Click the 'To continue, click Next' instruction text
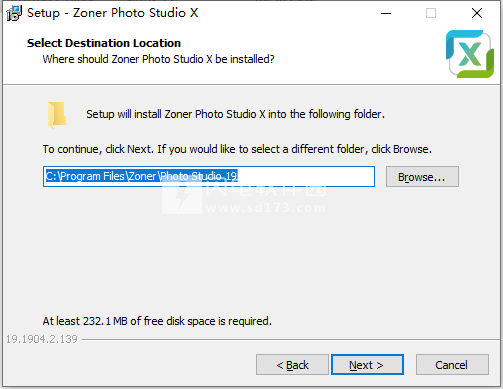503x389 pixels. pyautogui.click(x=237, y=149)
